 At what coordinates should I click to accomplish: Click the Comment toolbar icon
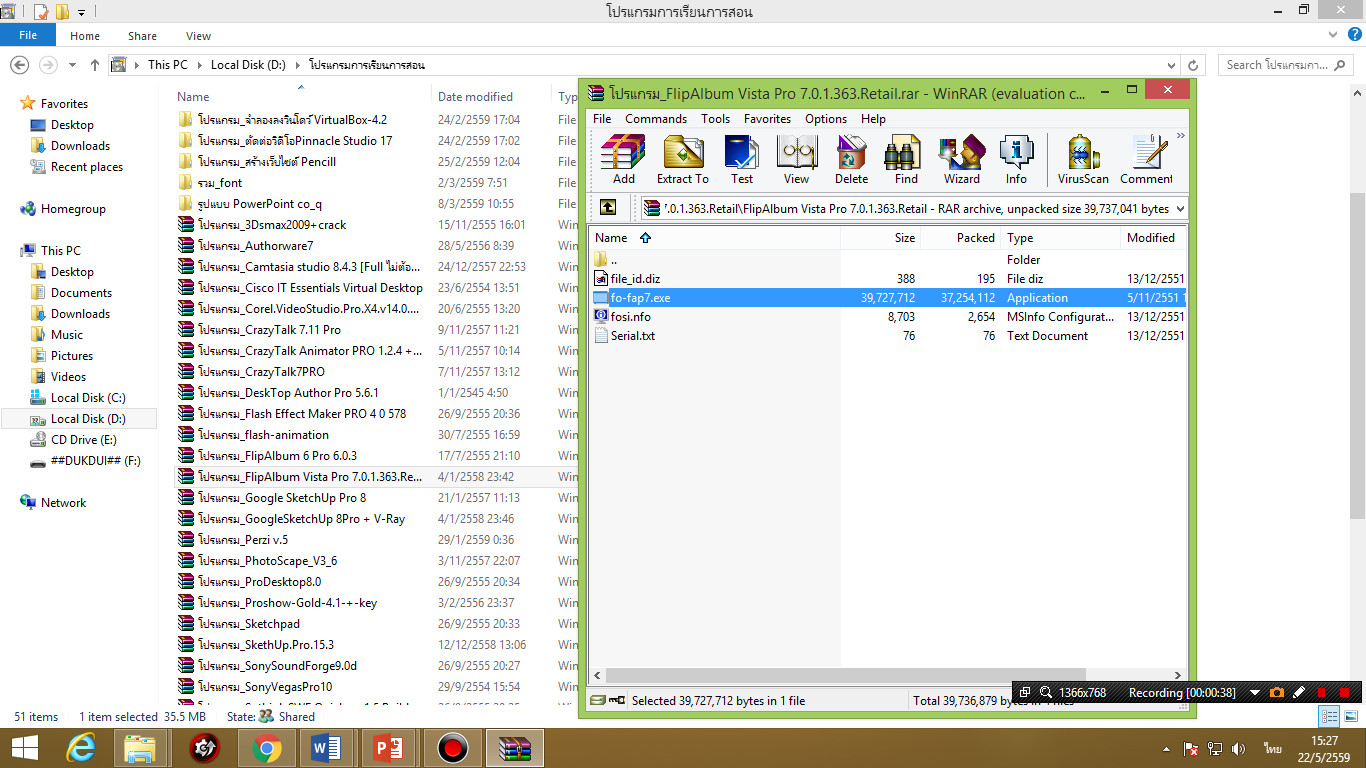(x=1146, y=160)
